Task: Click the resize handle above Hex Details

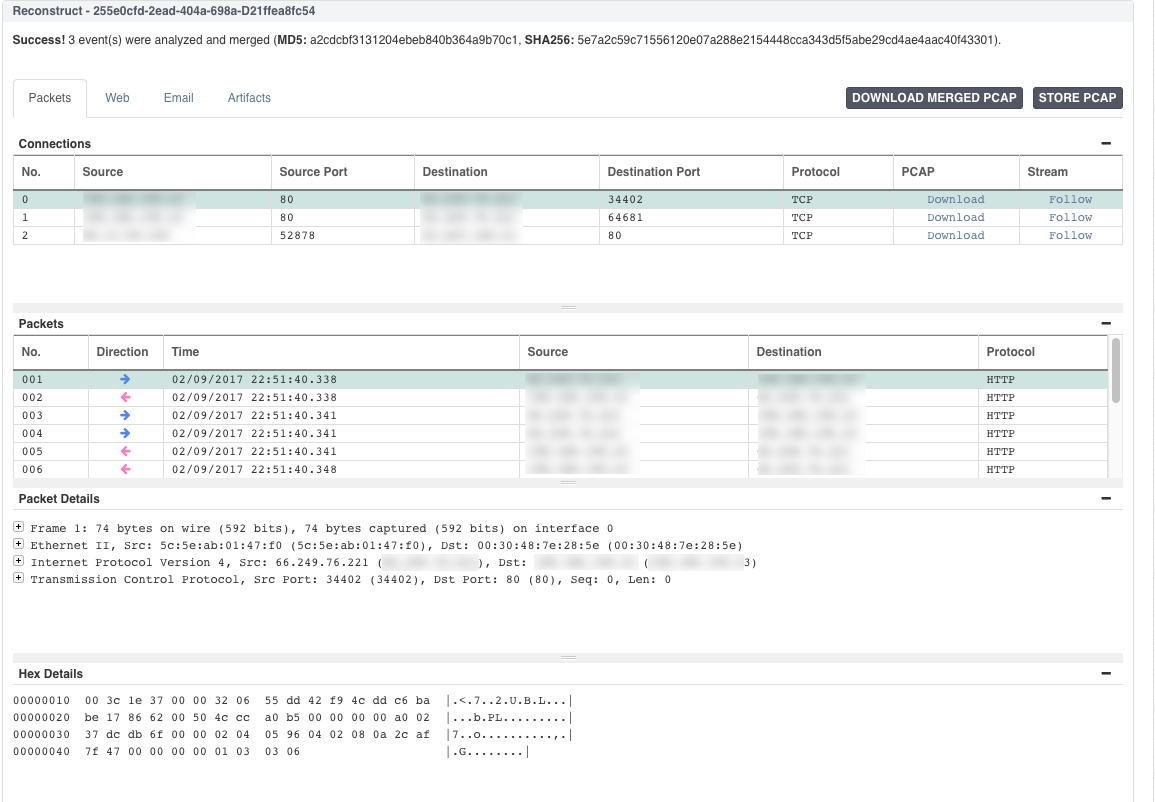Action: coord(568,658)
